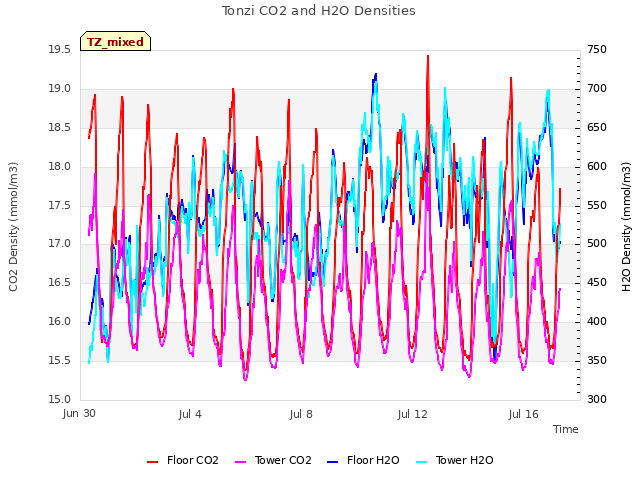Click the H2O Density (mmol/m3) axis label

[626, 227]
